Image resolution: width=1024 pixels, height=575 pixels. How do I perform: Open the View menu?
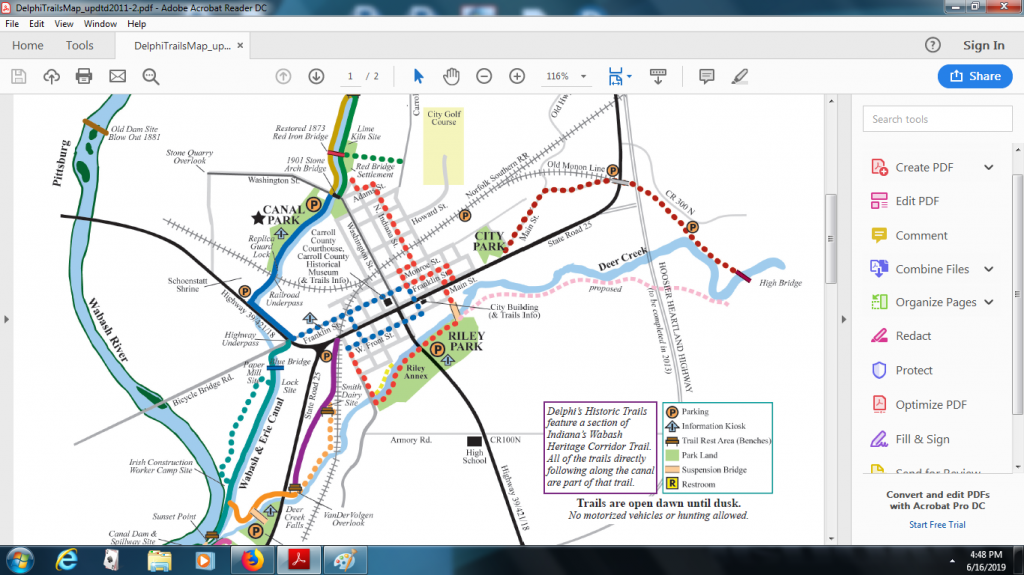64,23
